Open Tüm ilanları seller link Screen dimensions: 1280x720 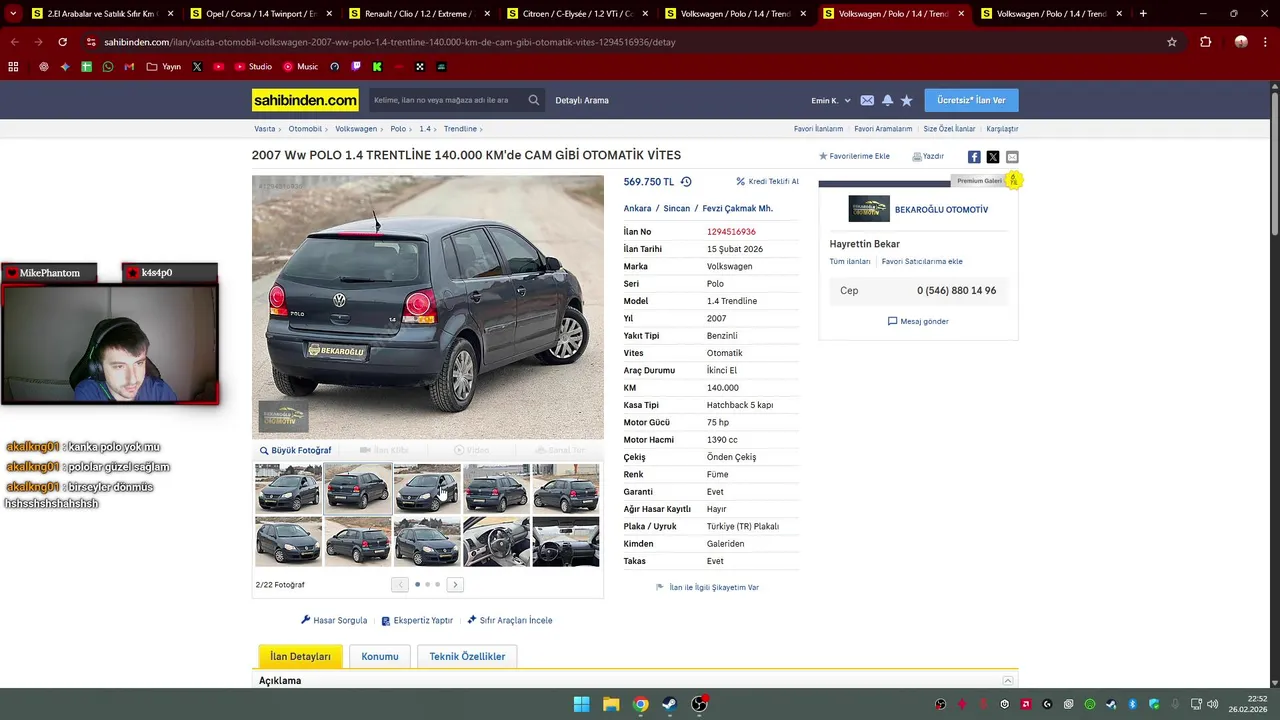click(850, 261)
